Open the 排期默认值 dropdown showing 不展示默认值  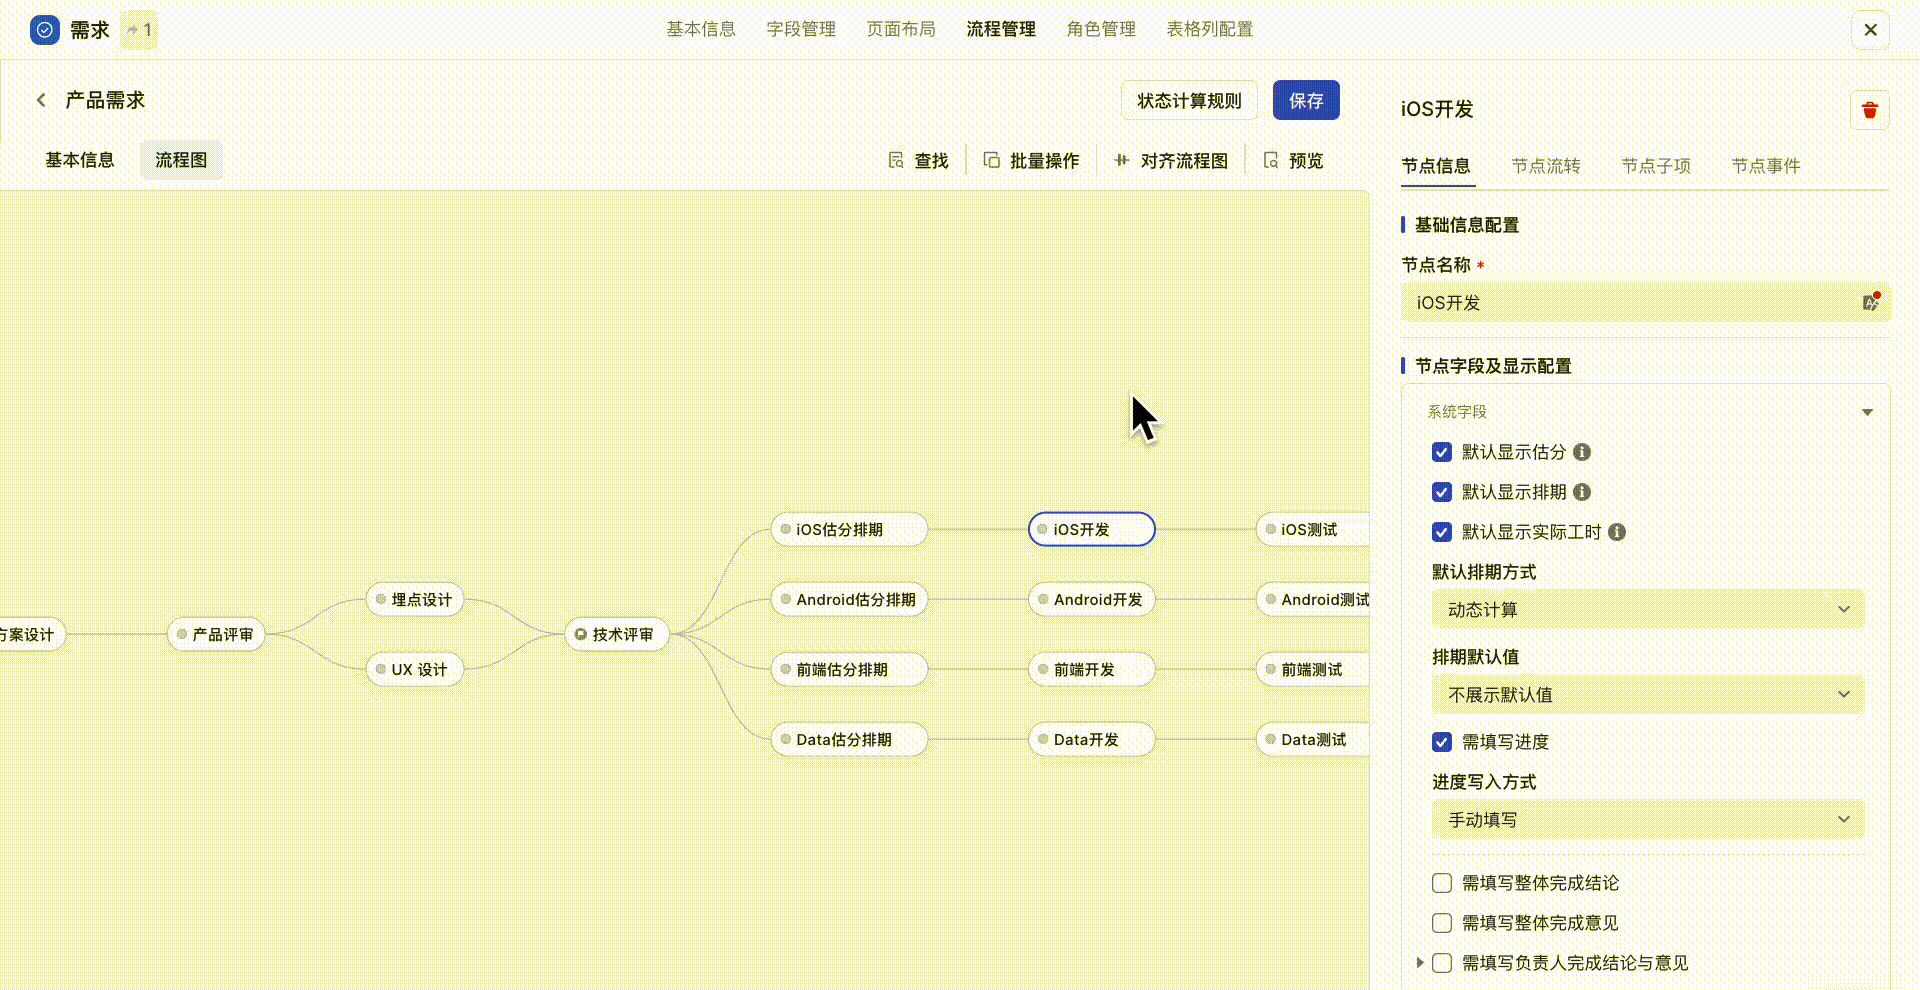(1648, 694)
